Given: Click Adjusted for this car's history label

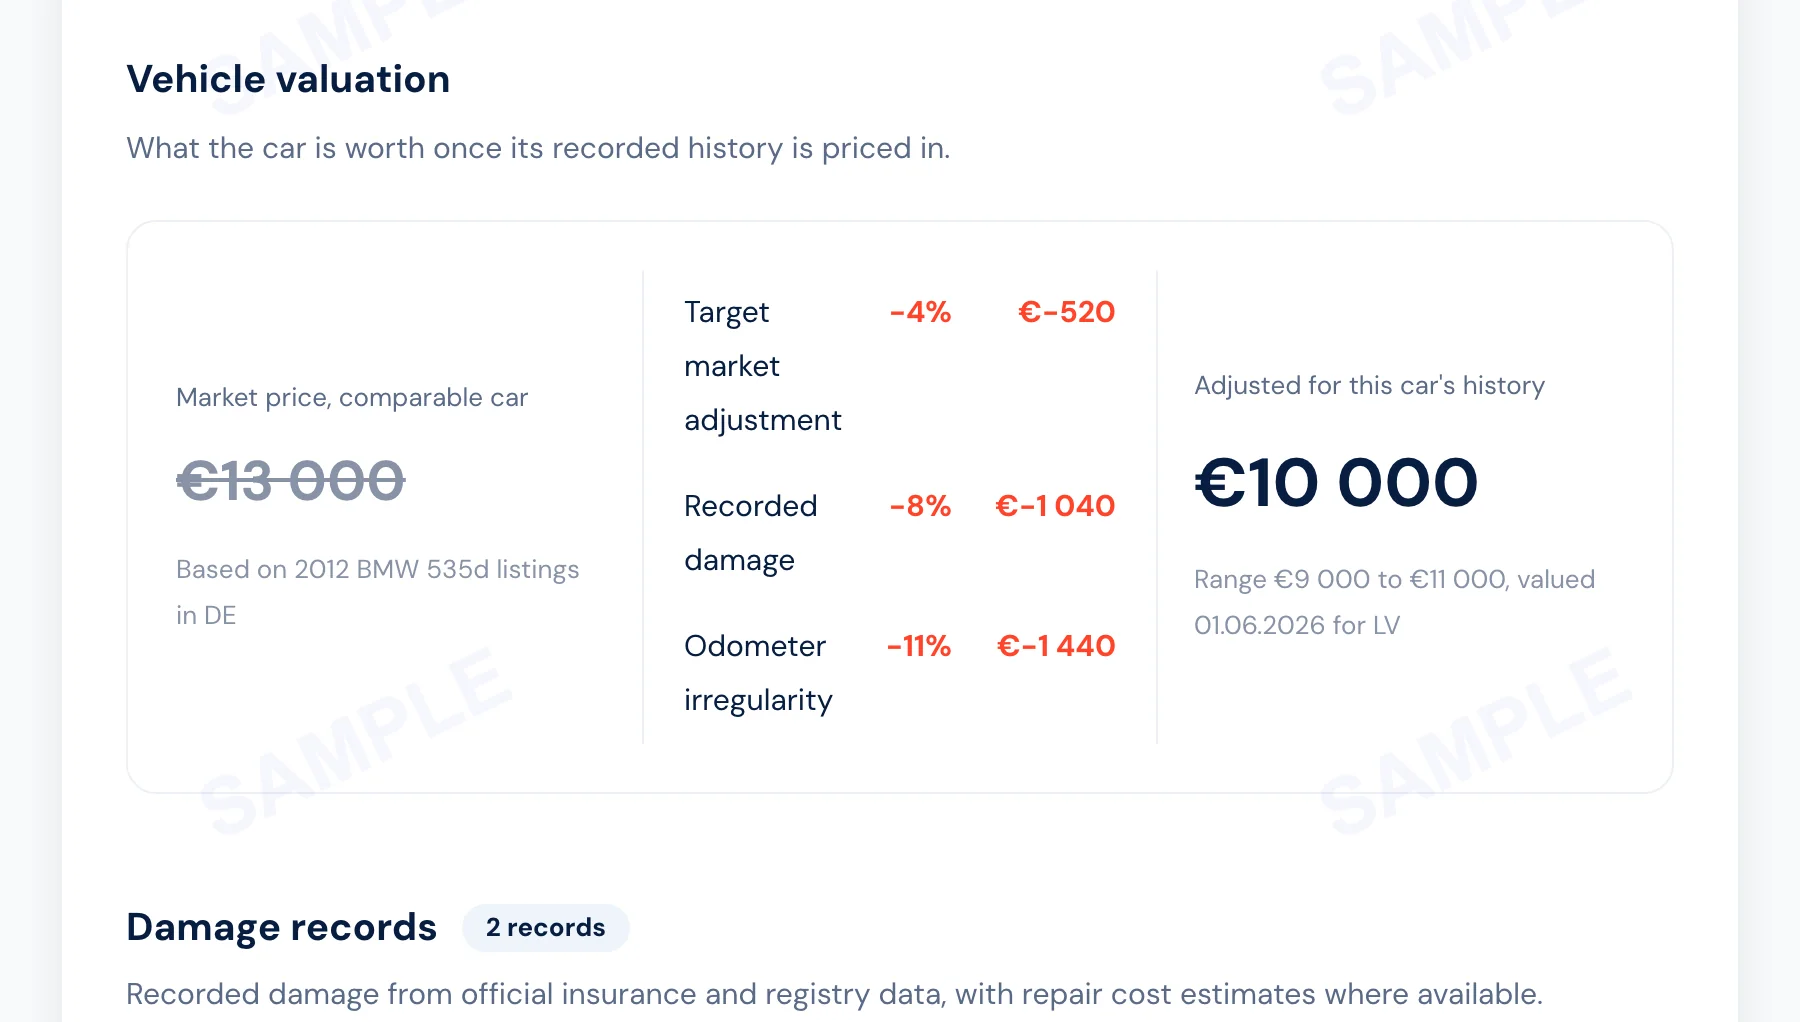Looking at the screenshot, I should 1370,386.
